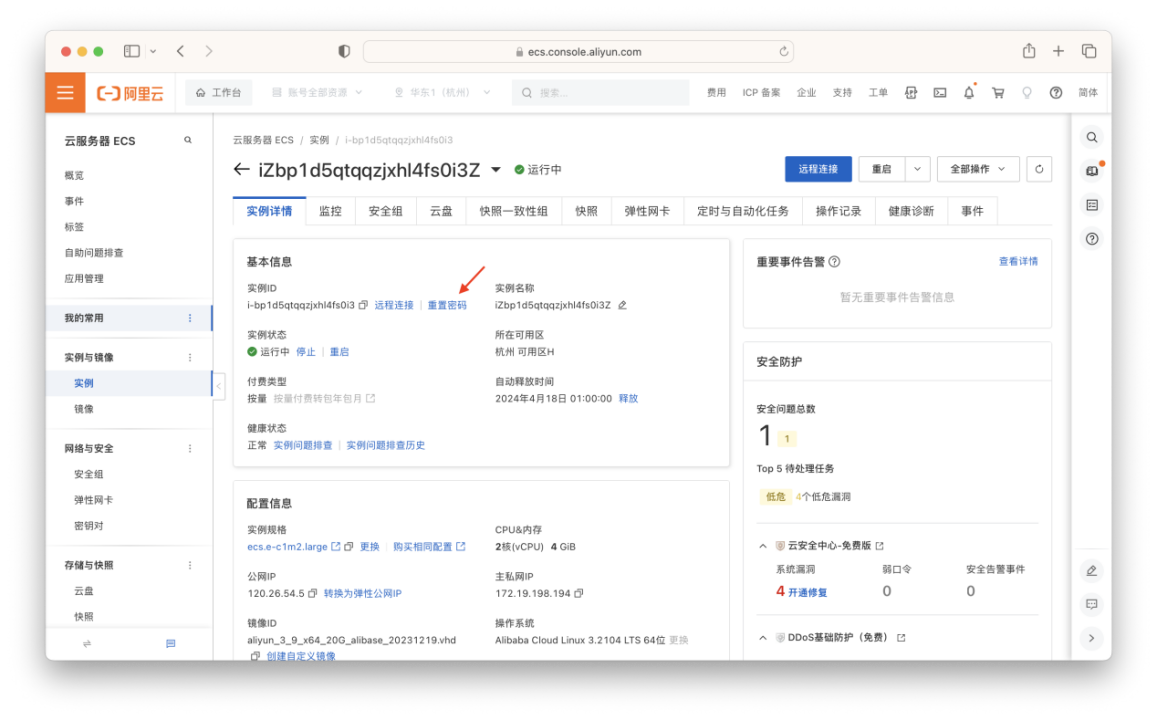This screenshot has height=720, width=1157.
Task: Copy the private IP 172.19.198.194
Action: pyautogui.click(x=578, y=594)
